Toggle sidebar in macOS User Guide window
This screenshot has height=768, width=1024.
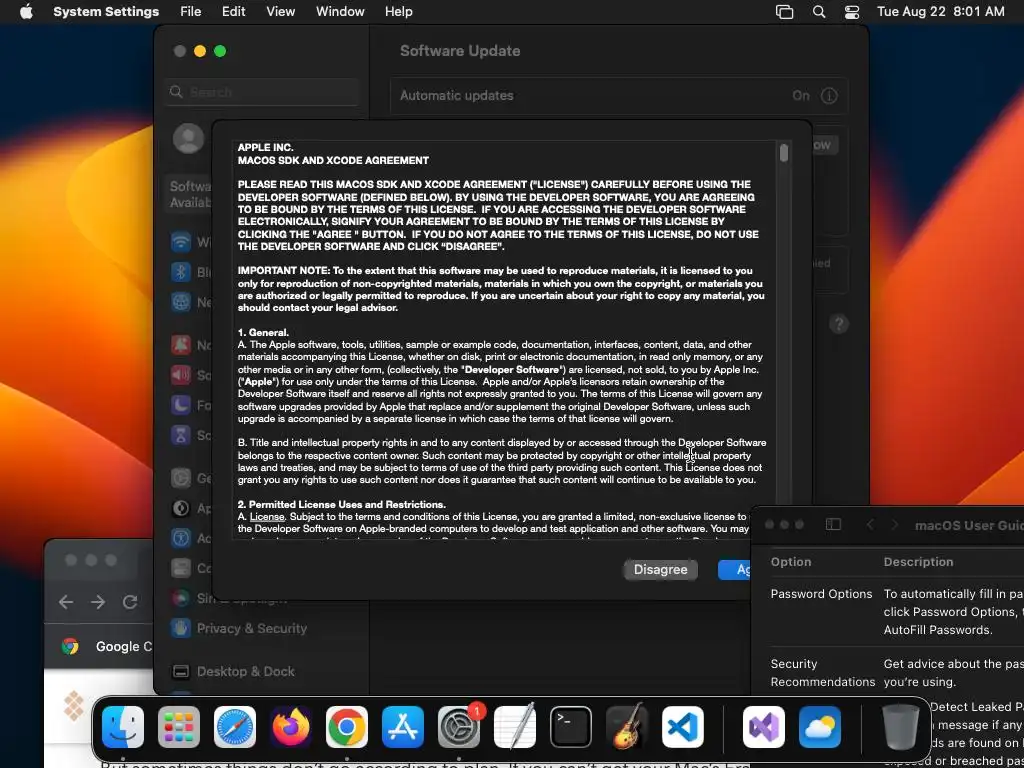(833, 524)
